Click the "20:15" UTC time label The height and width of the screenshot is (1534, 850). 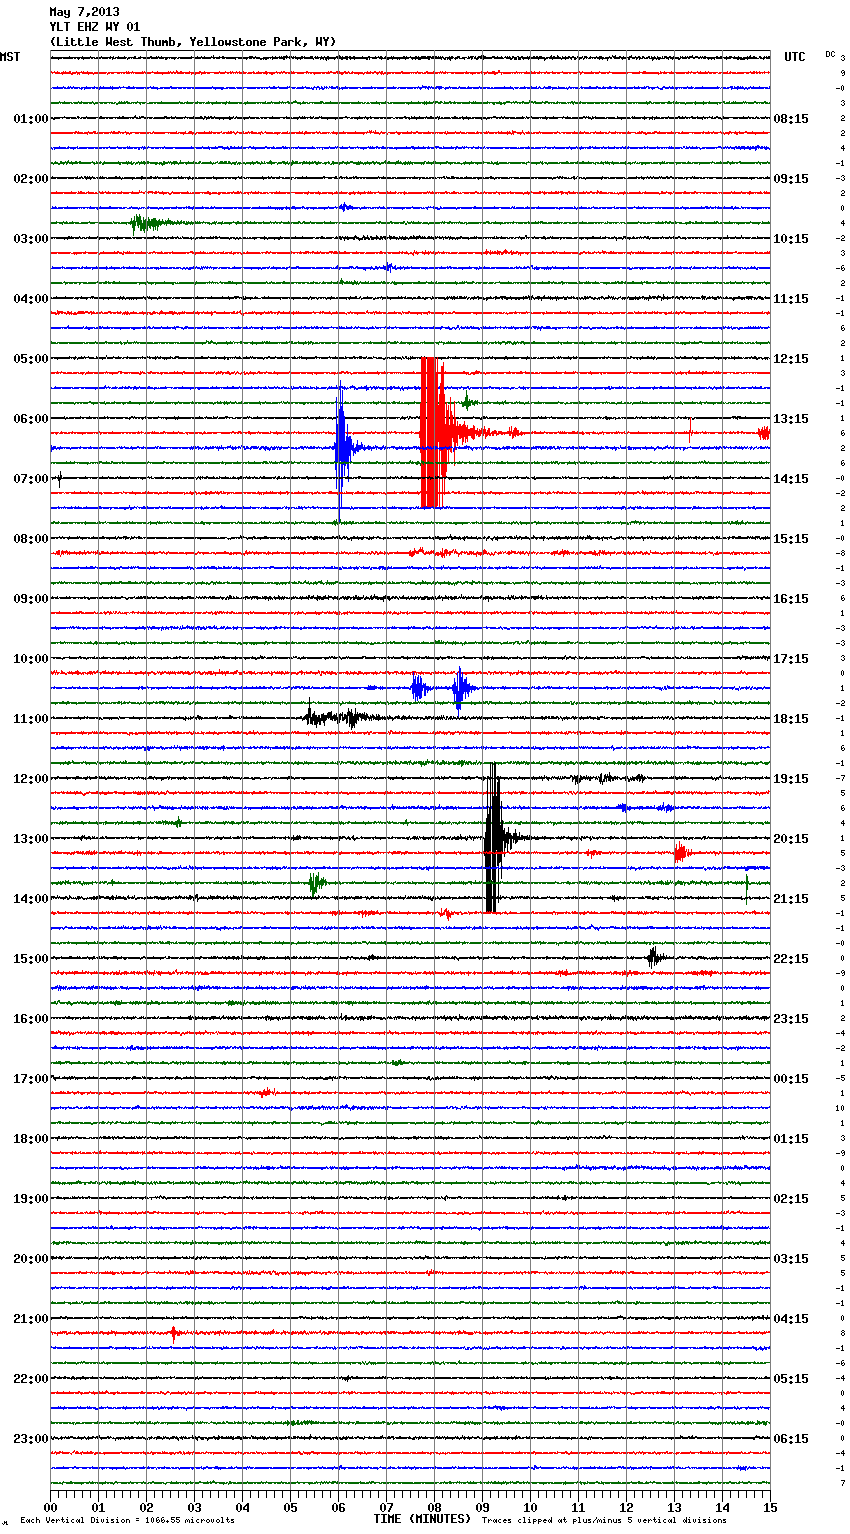click(x=791, y=839)
